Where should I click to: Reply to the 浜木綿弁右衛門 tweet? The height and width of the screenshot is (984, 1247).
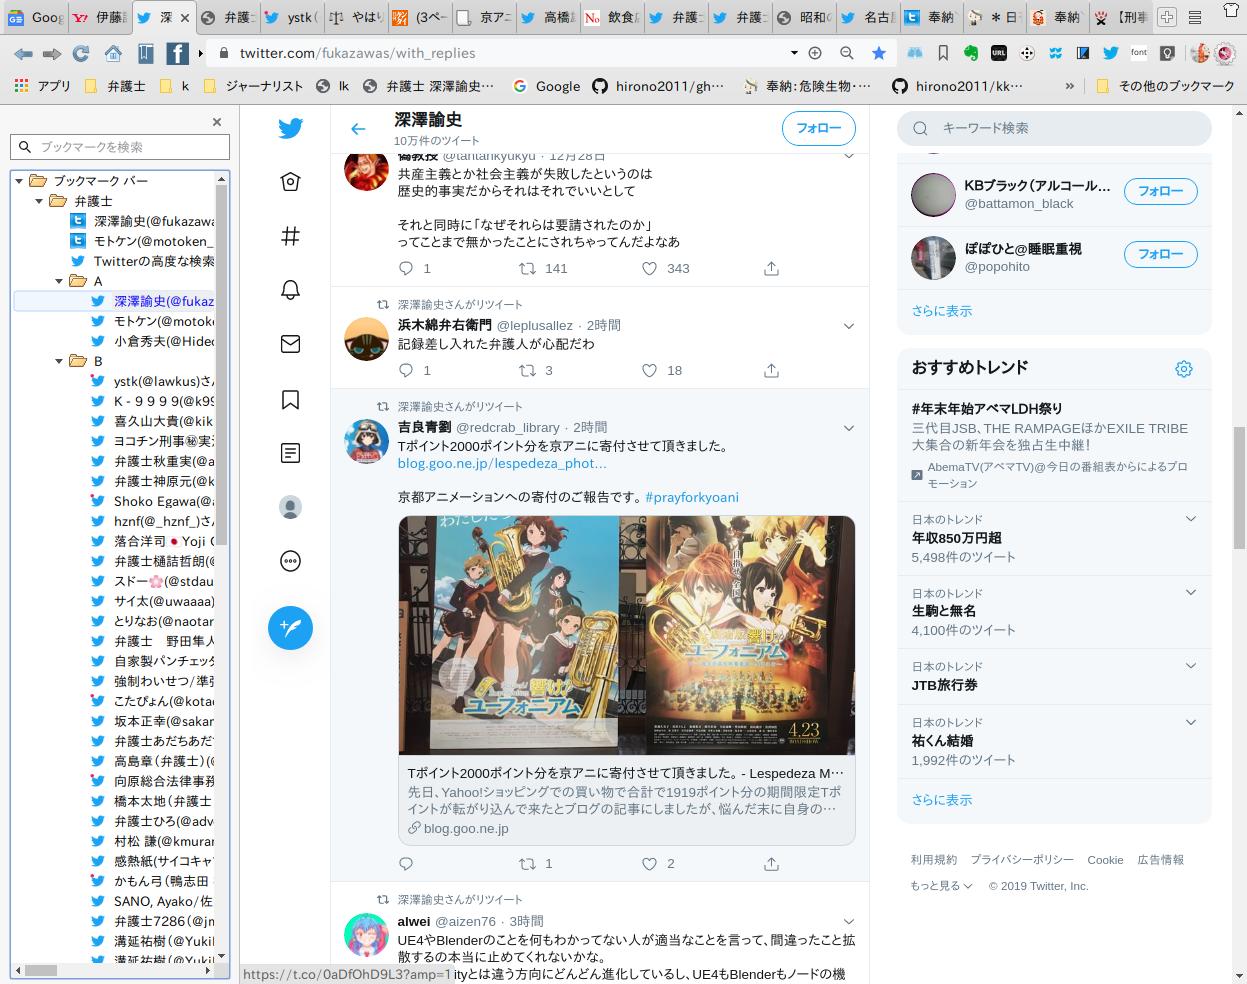(406, 370)
